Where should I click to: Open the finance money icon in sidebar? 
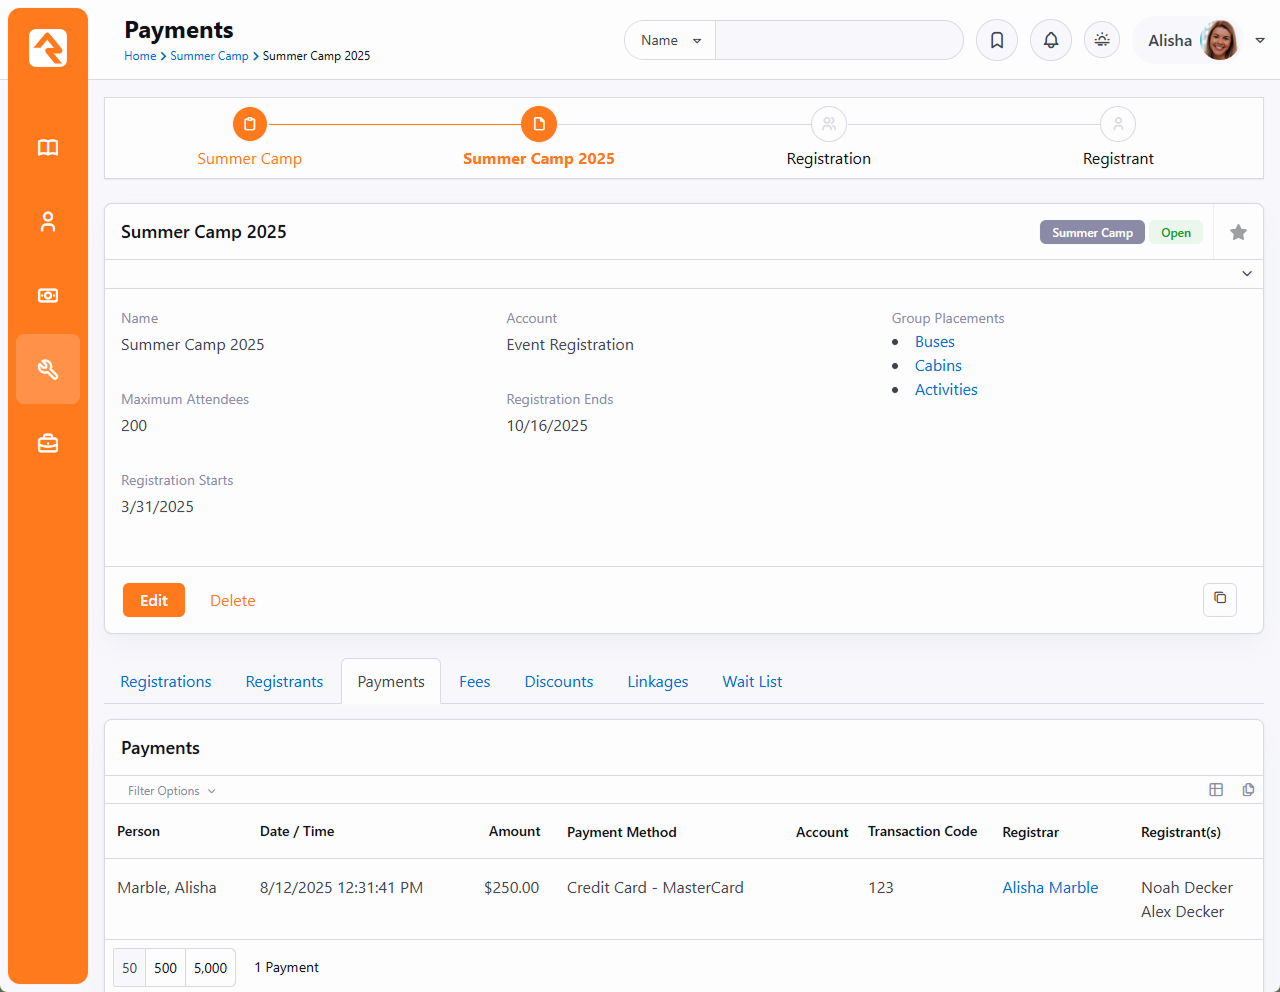(x=48, y=296)
